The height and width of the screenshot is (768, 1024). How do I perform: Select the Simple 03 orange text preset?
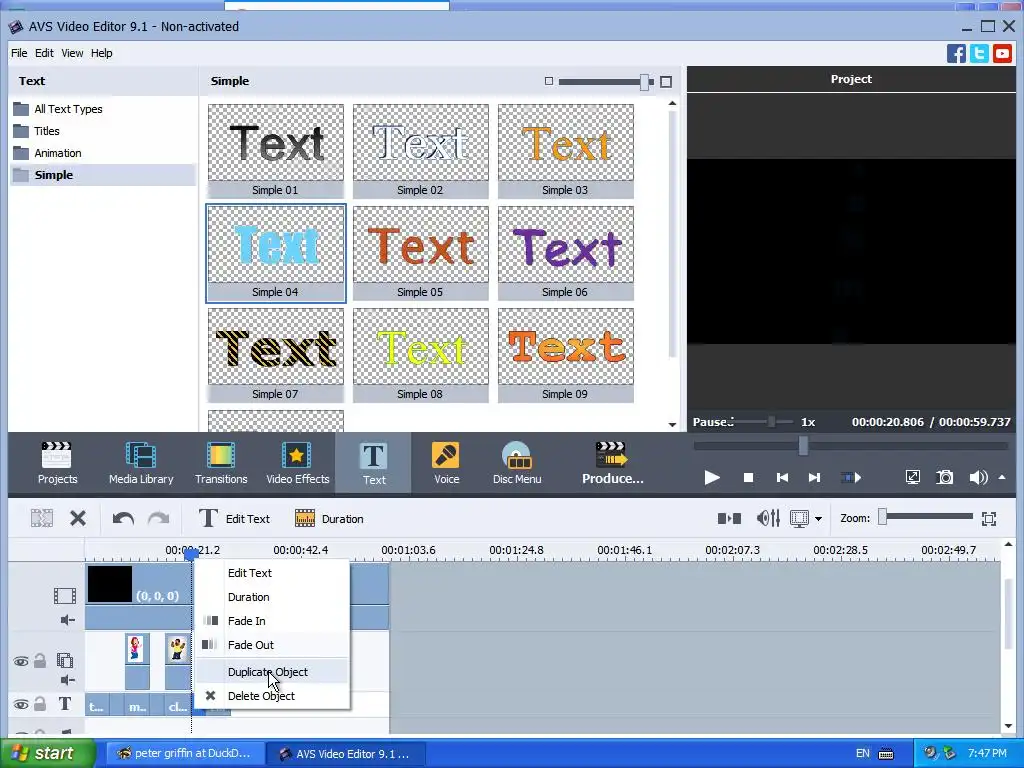[x=565, y=151]
